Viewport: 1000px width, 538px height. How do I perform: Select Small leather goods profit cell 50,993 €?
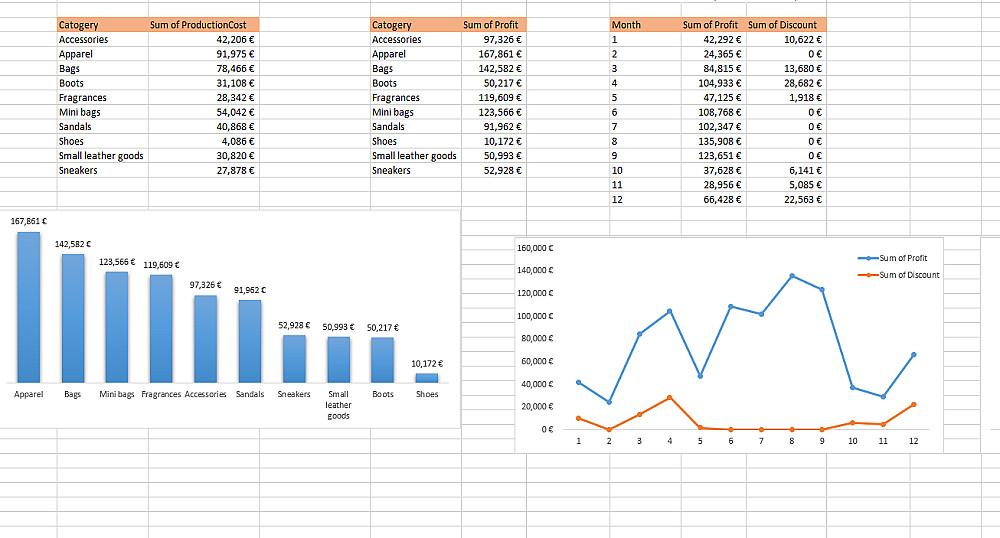pos(494,156)
